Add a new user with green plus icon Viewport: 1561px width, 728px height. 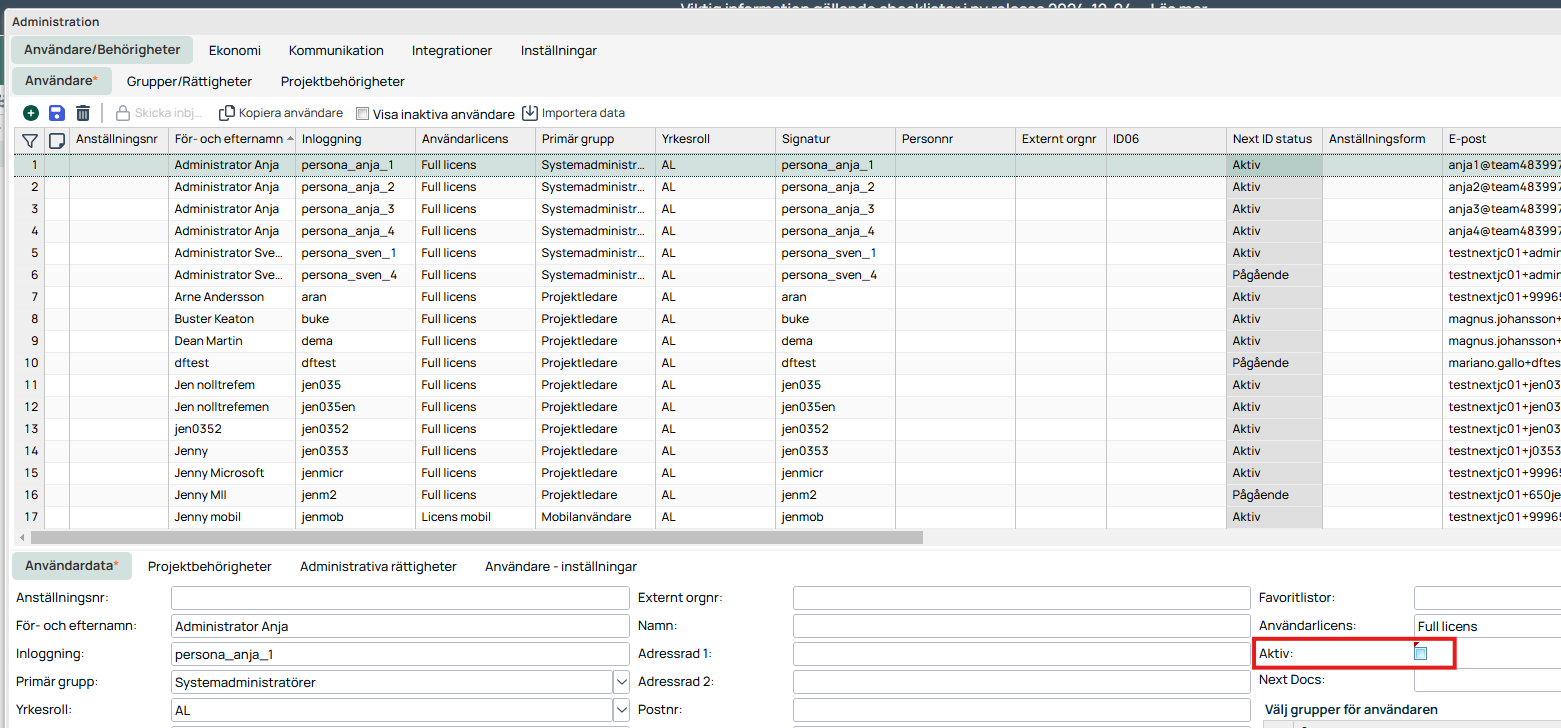point(31,113)
